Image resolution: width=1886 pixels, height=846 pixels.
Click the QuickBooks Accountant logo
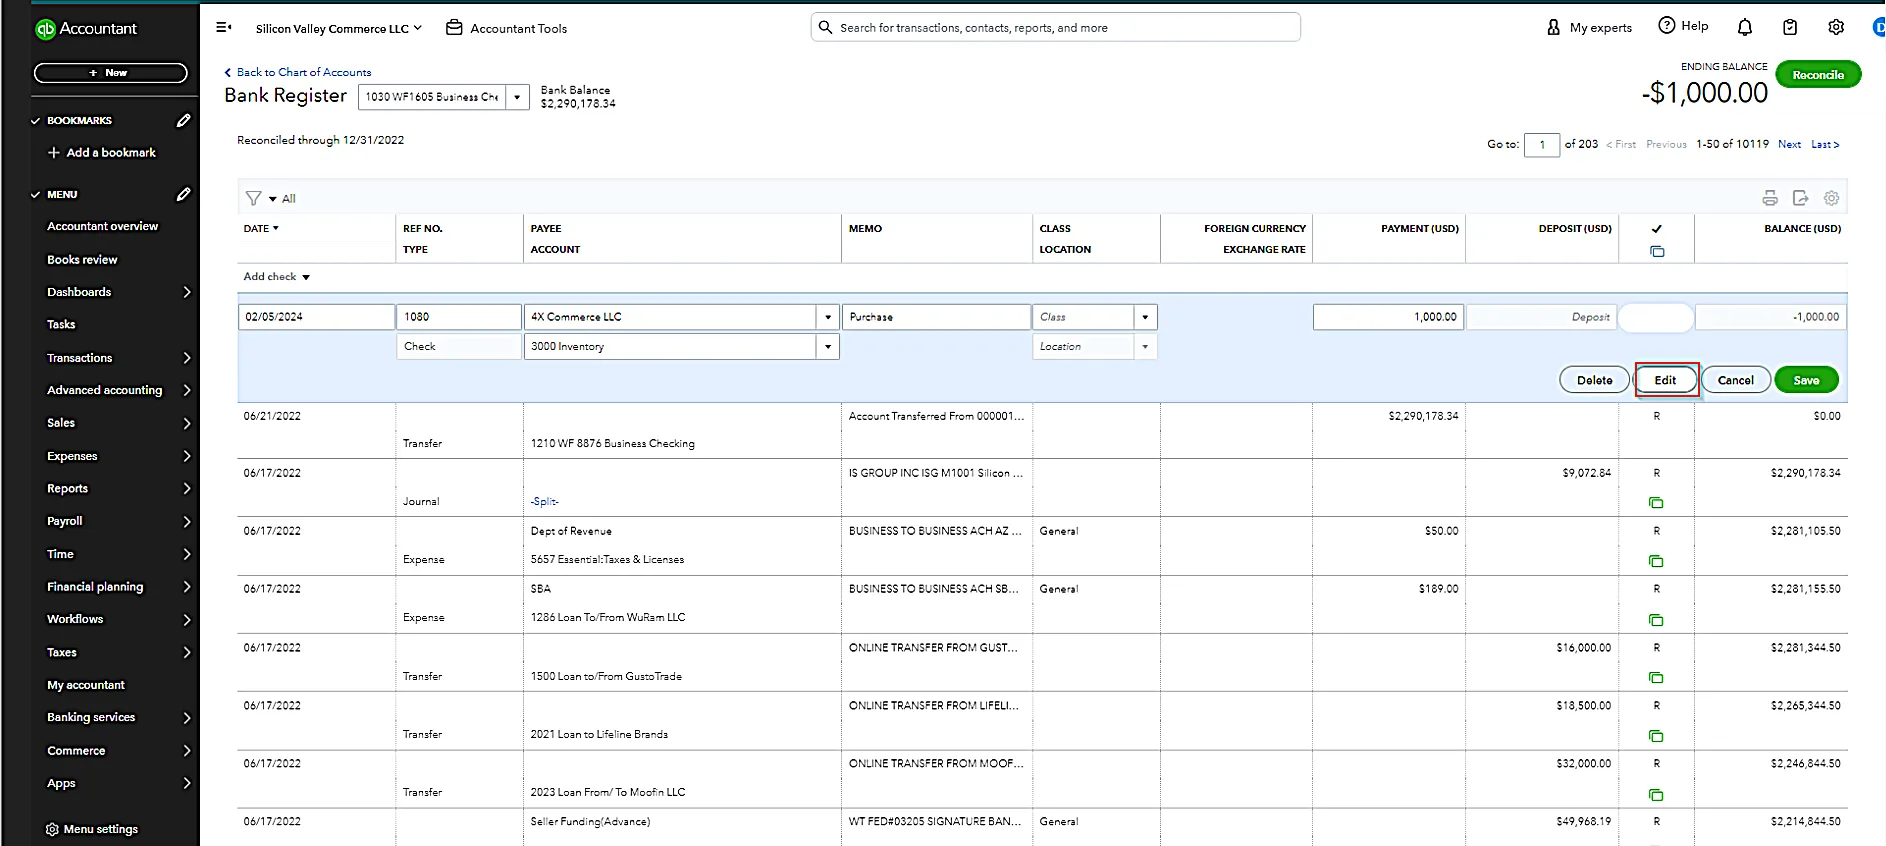(86, 29)
